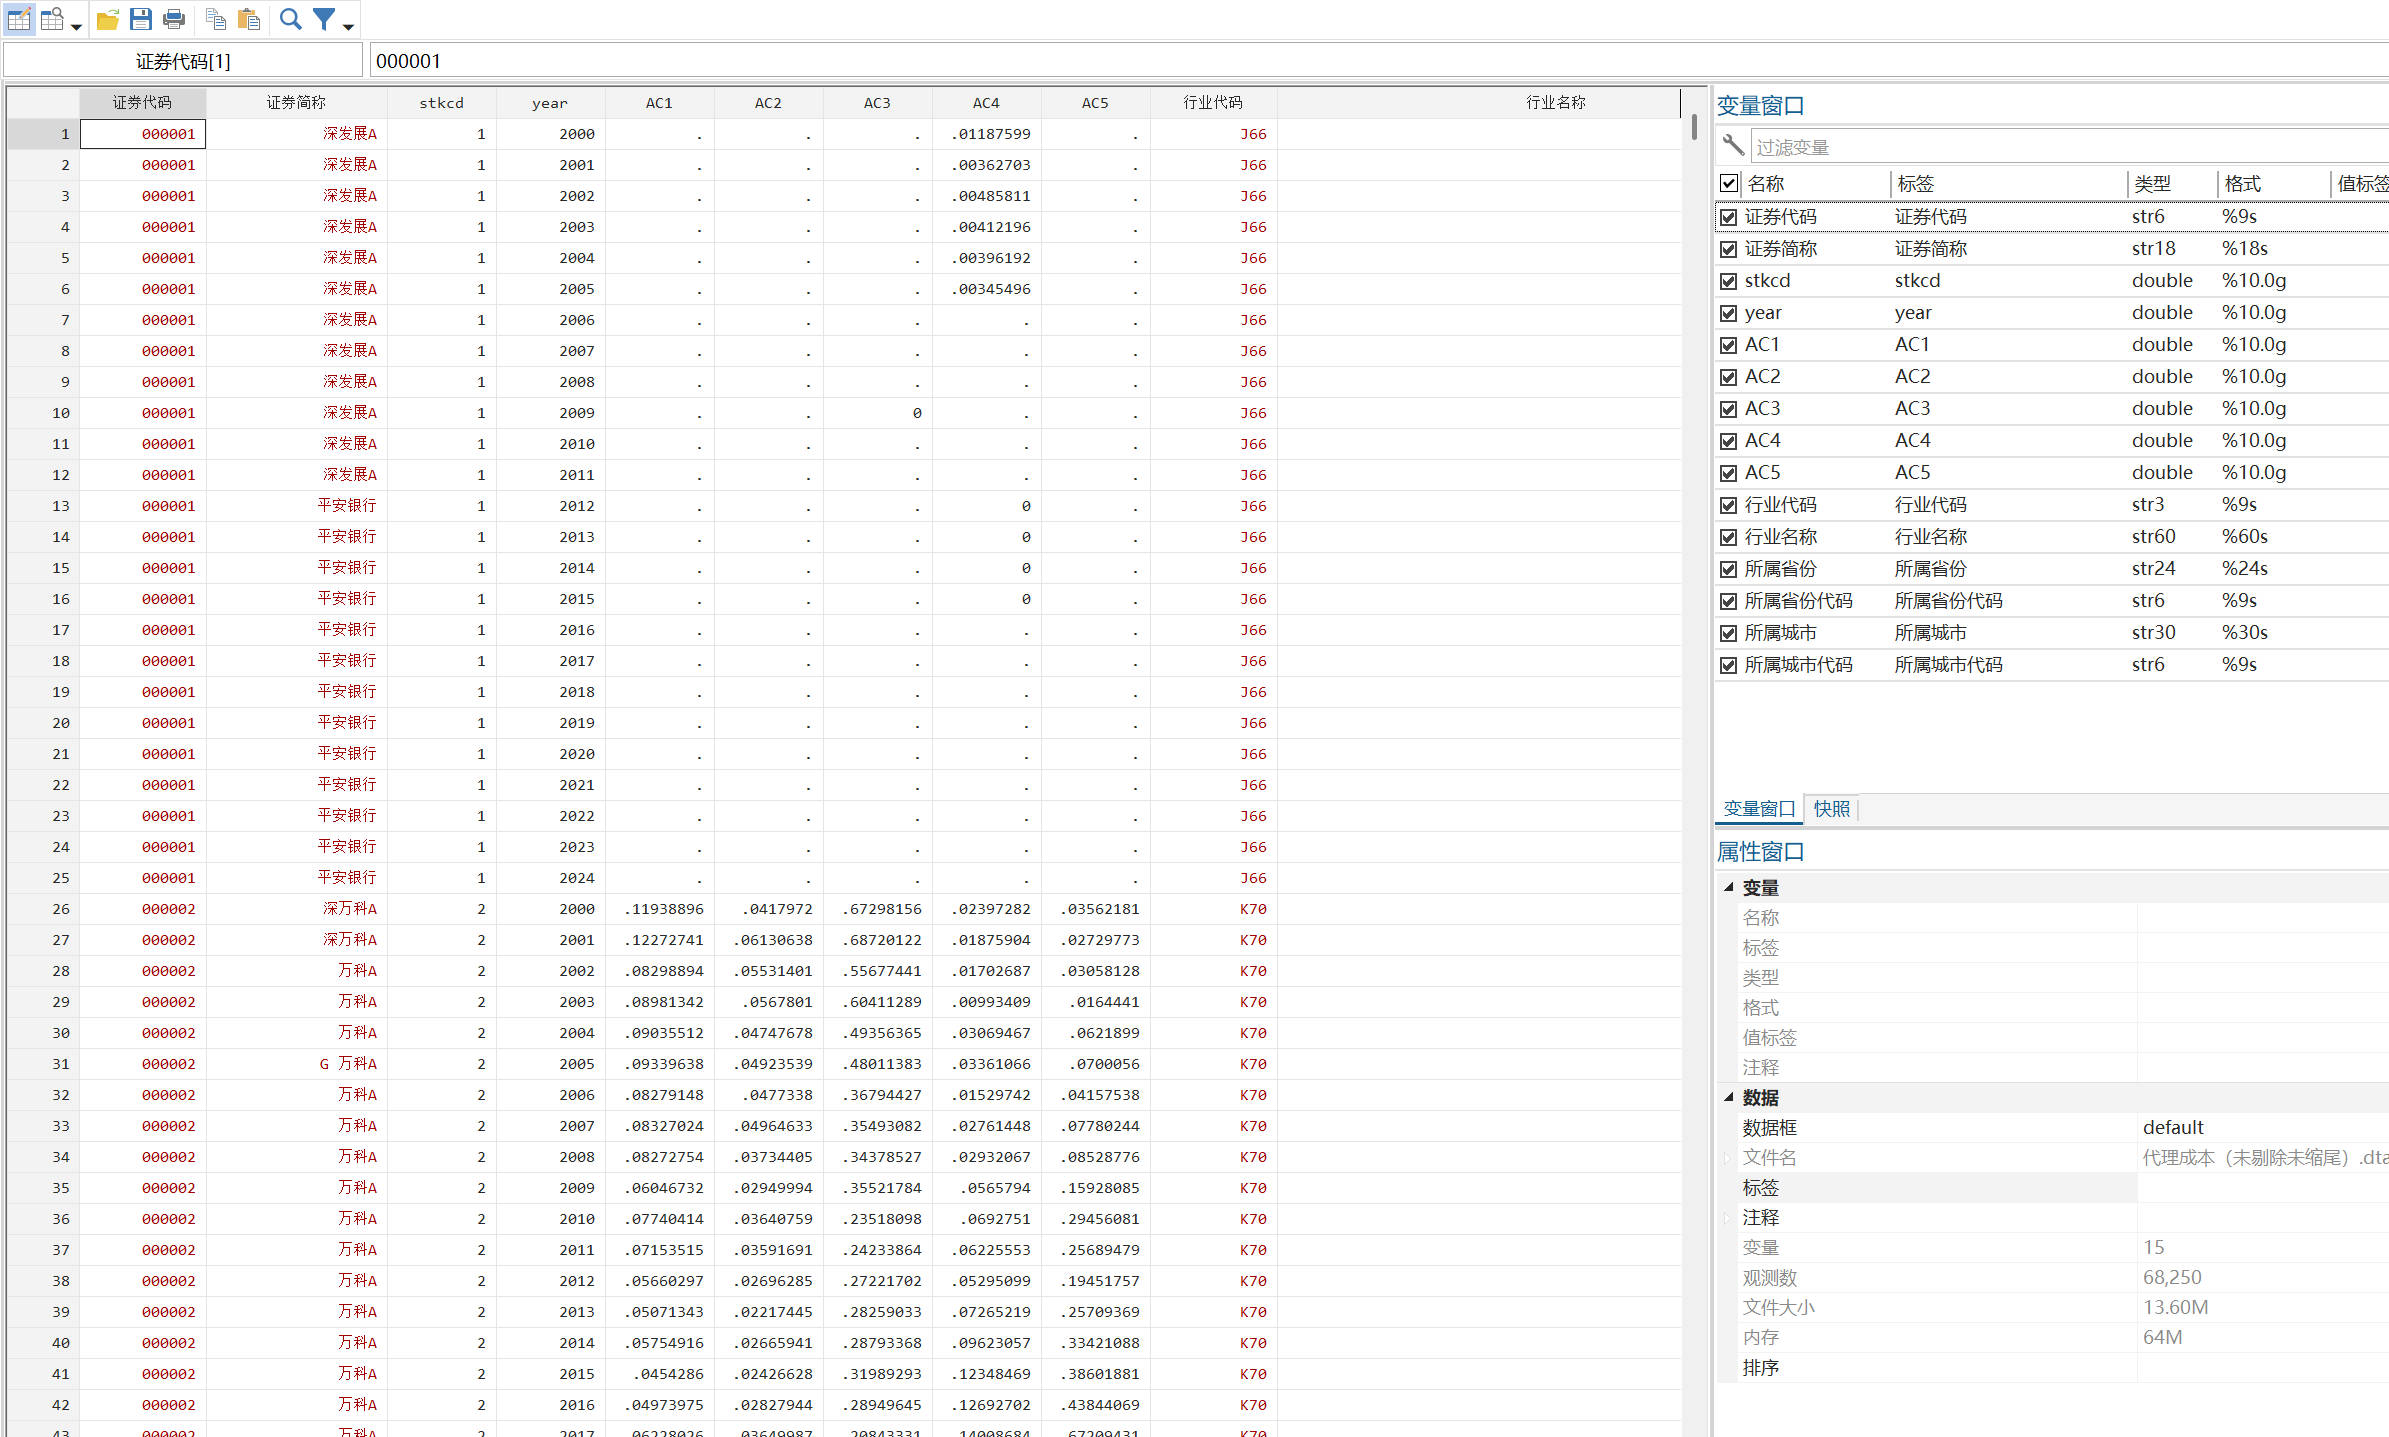Switch to data edit mode icon
This screenshot has width=2389, height=1437.
coord(19,19)
